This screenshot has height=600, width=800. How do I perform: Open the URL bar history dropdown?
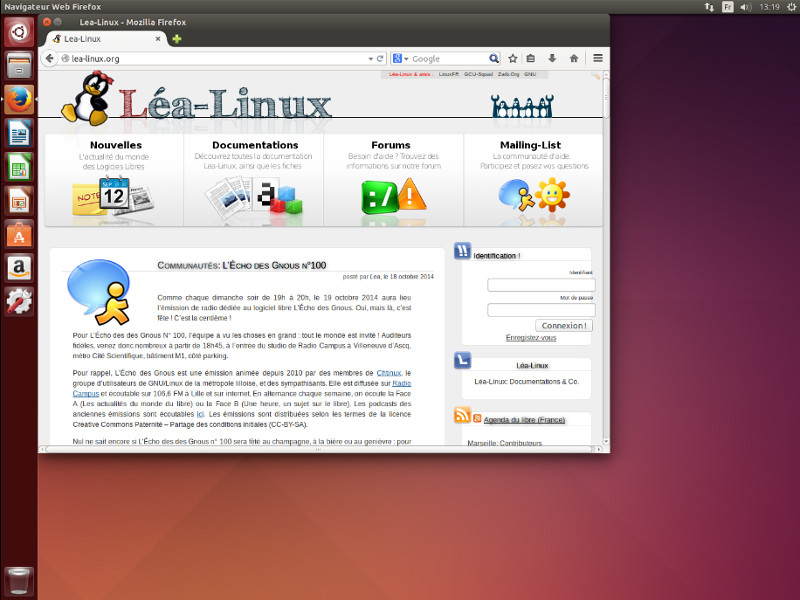click(x=369, y=59)
